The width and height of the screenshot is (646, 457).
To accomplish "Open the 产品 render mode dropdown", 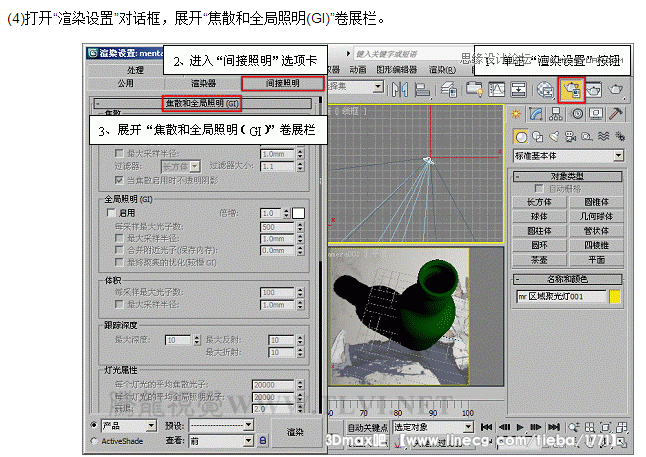I will 129,426.
